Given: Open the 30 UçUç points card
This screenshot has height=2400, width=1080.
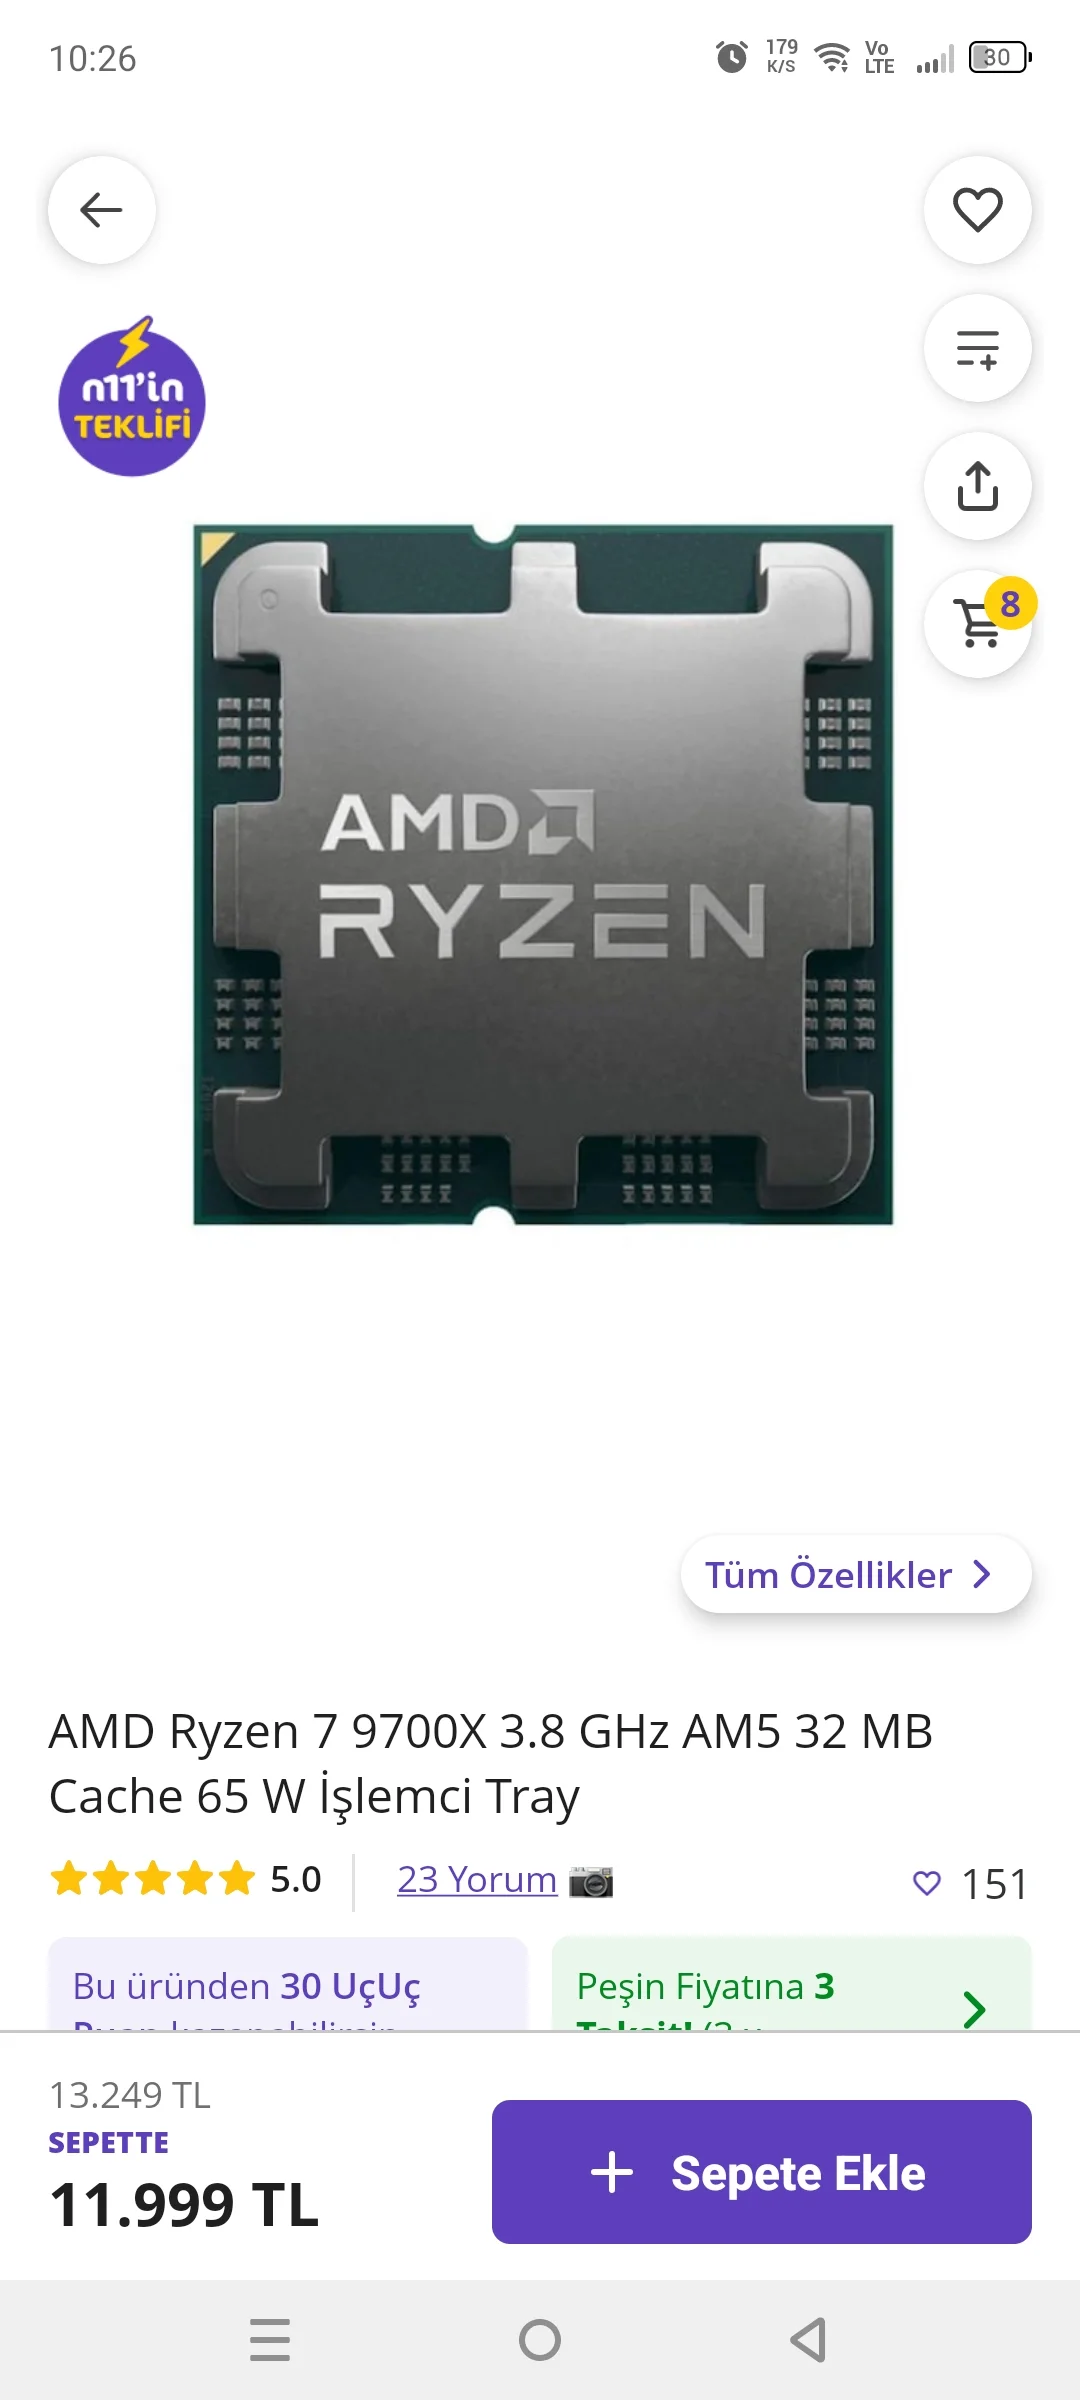Looking at the screenshot, I should pos(288,1986).
